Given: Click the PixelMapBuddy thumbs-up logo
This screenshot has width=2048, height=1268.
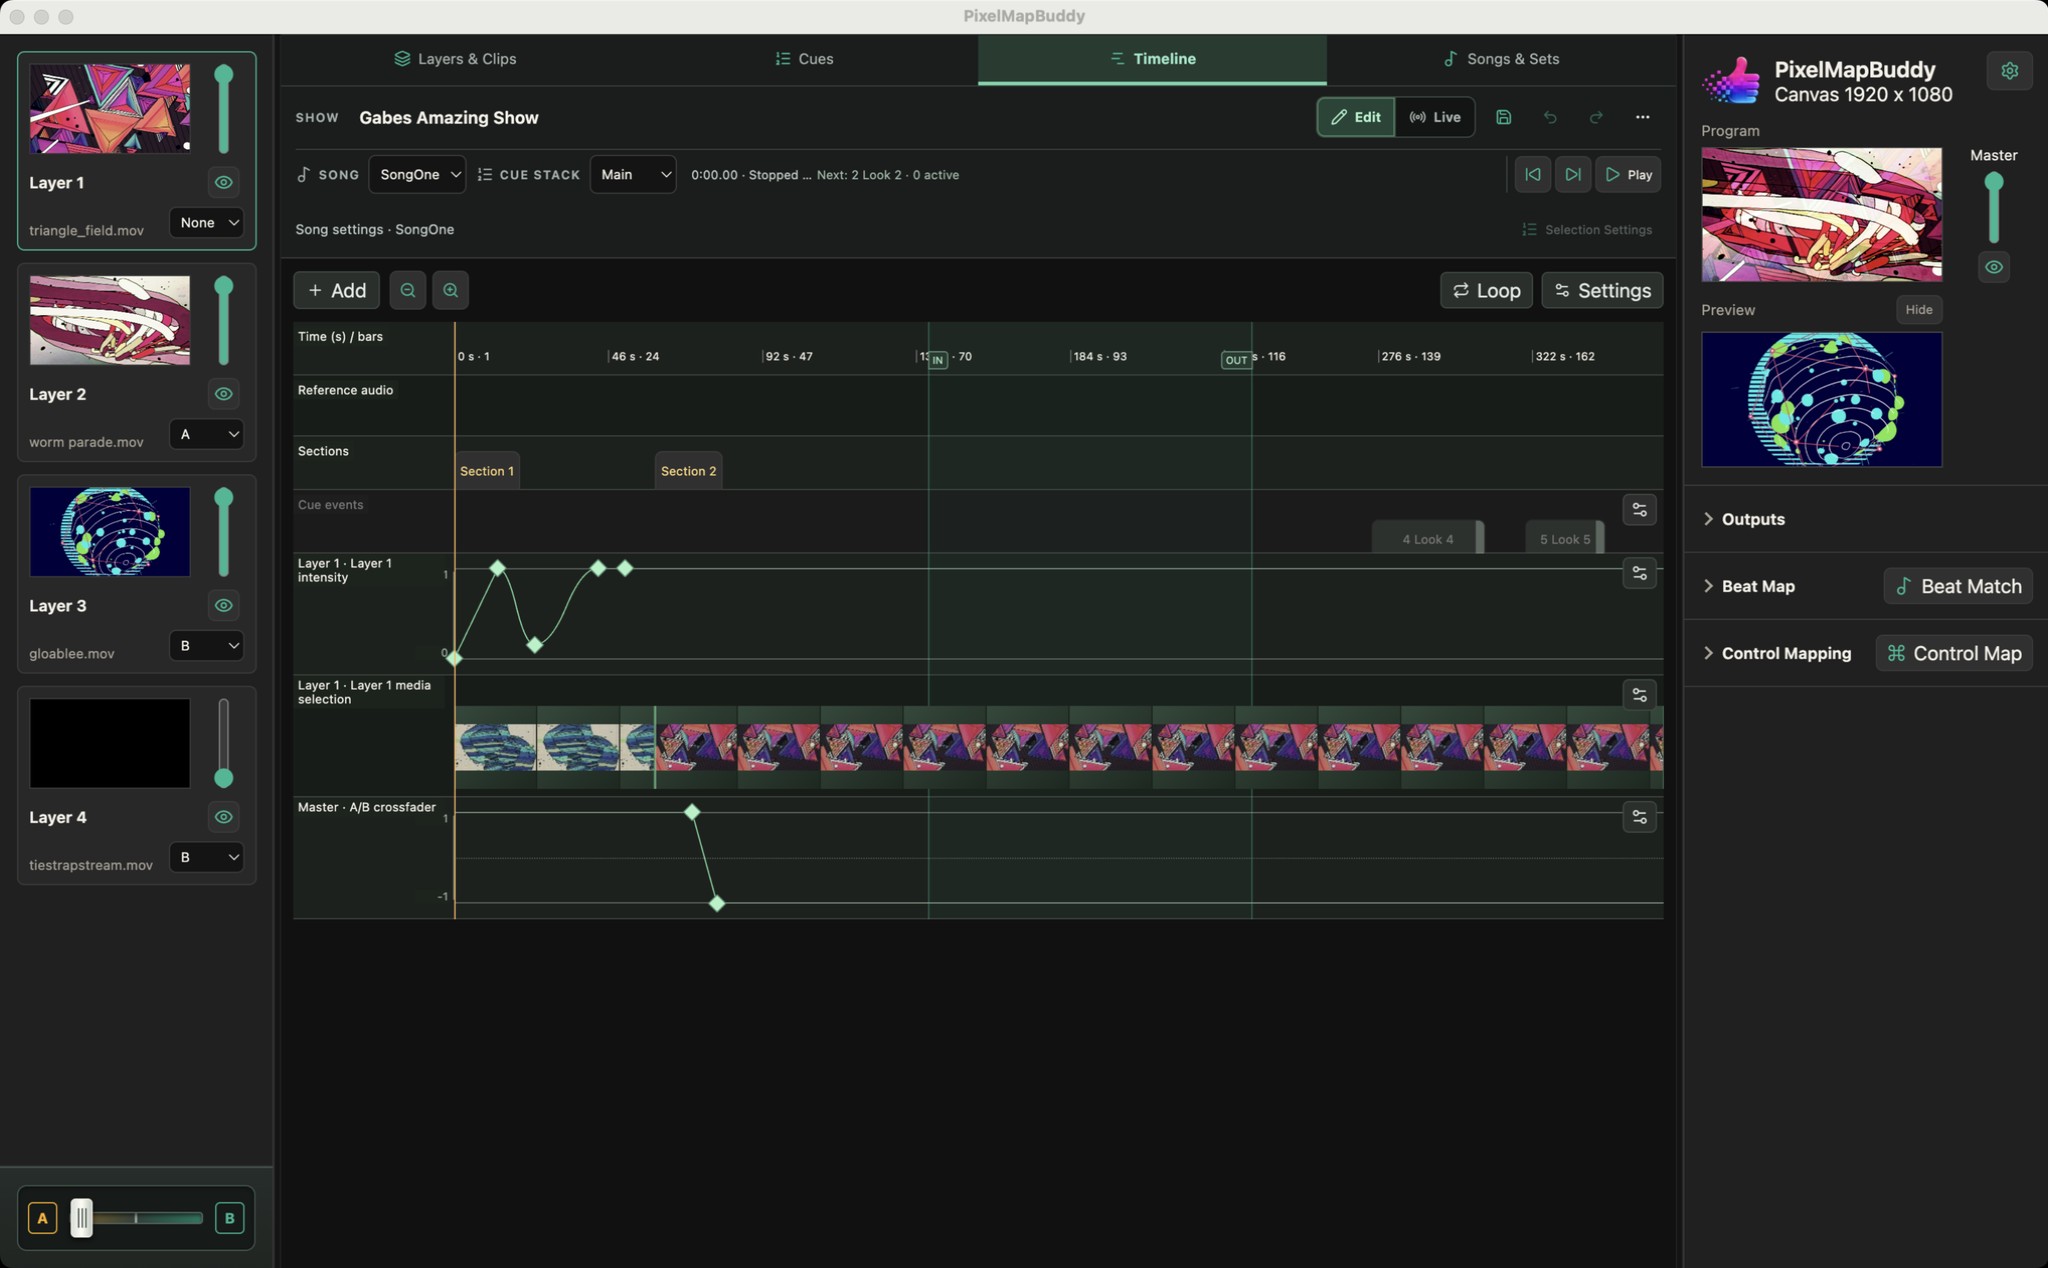Looking at the screenshot, I should pos(1732,80).
